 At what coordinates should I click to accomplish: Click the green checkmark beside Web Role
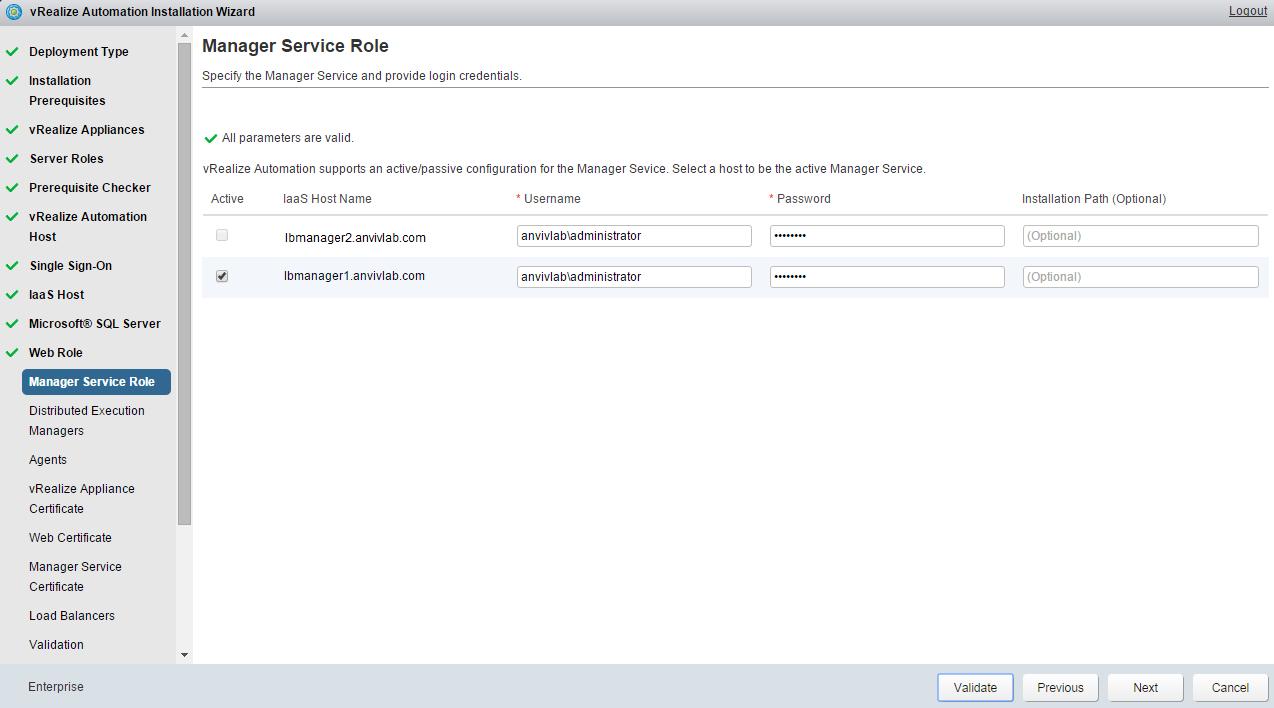point(12,352)
